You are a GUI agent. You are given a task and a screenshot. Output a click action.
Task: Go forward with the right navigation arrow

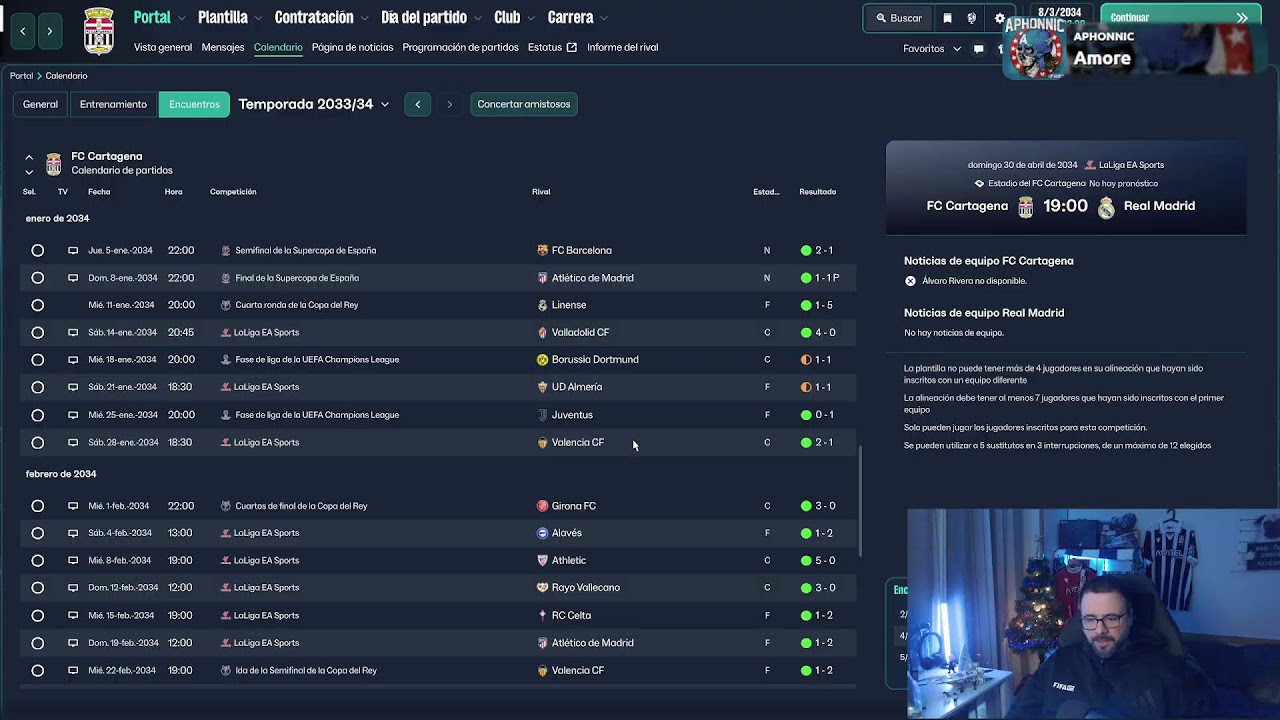pos(49,31)
